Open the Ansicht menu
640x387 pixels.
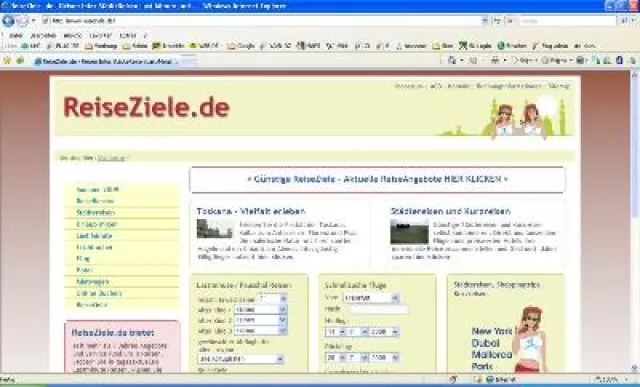pyautogui.click(x=73, y=36)
